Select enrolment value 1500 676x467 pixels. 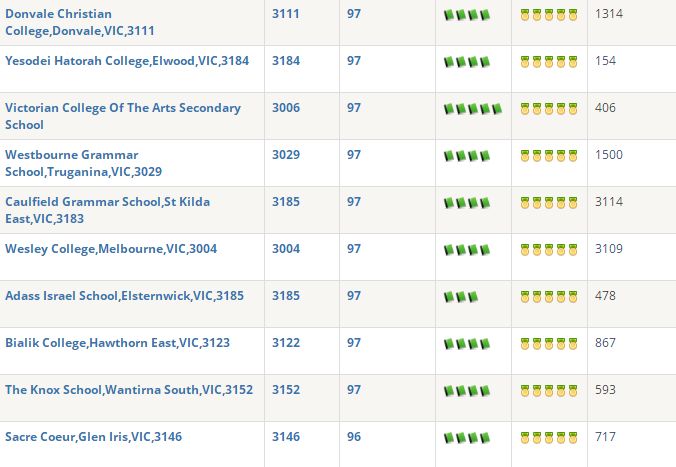[x=609, y=155]
